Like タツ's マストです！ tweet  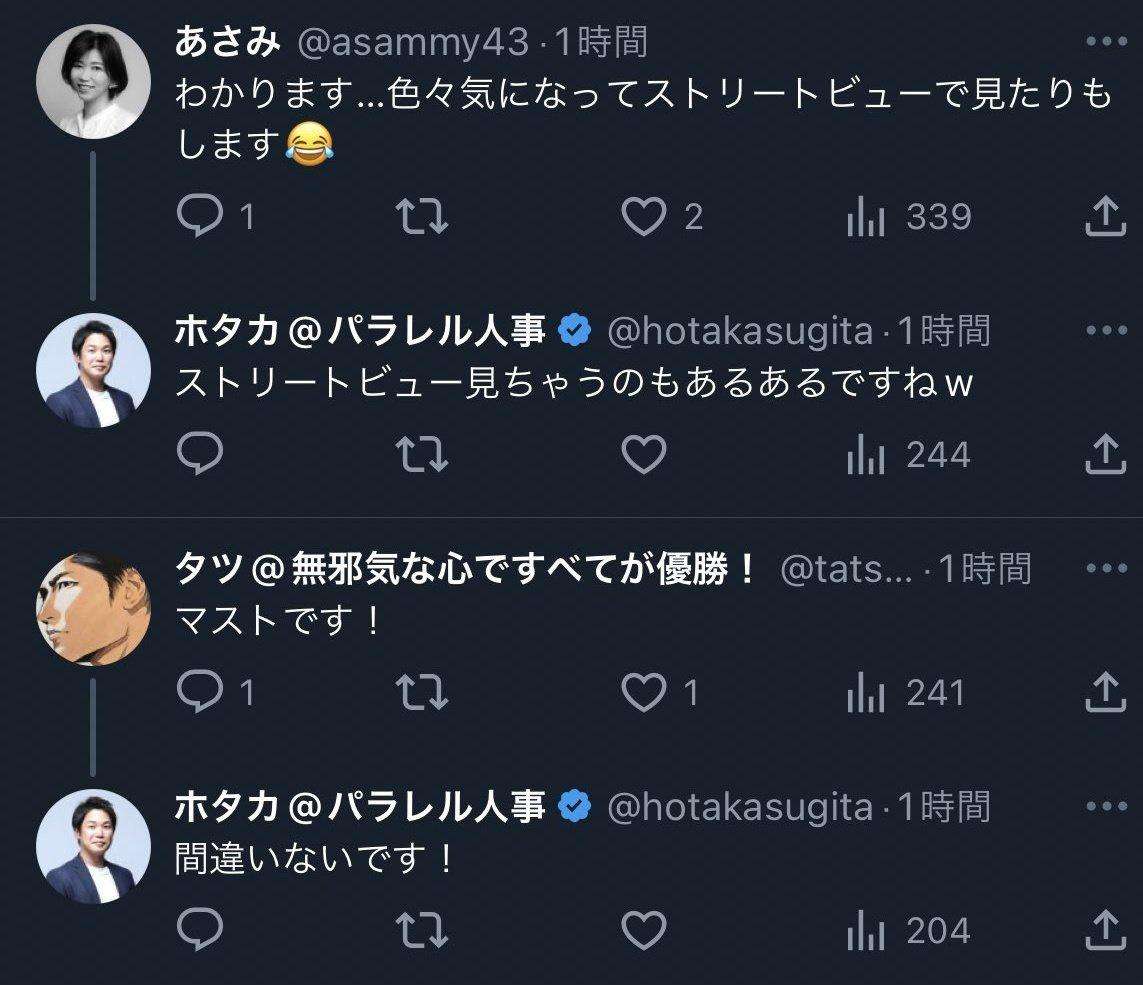pos(644,693)
